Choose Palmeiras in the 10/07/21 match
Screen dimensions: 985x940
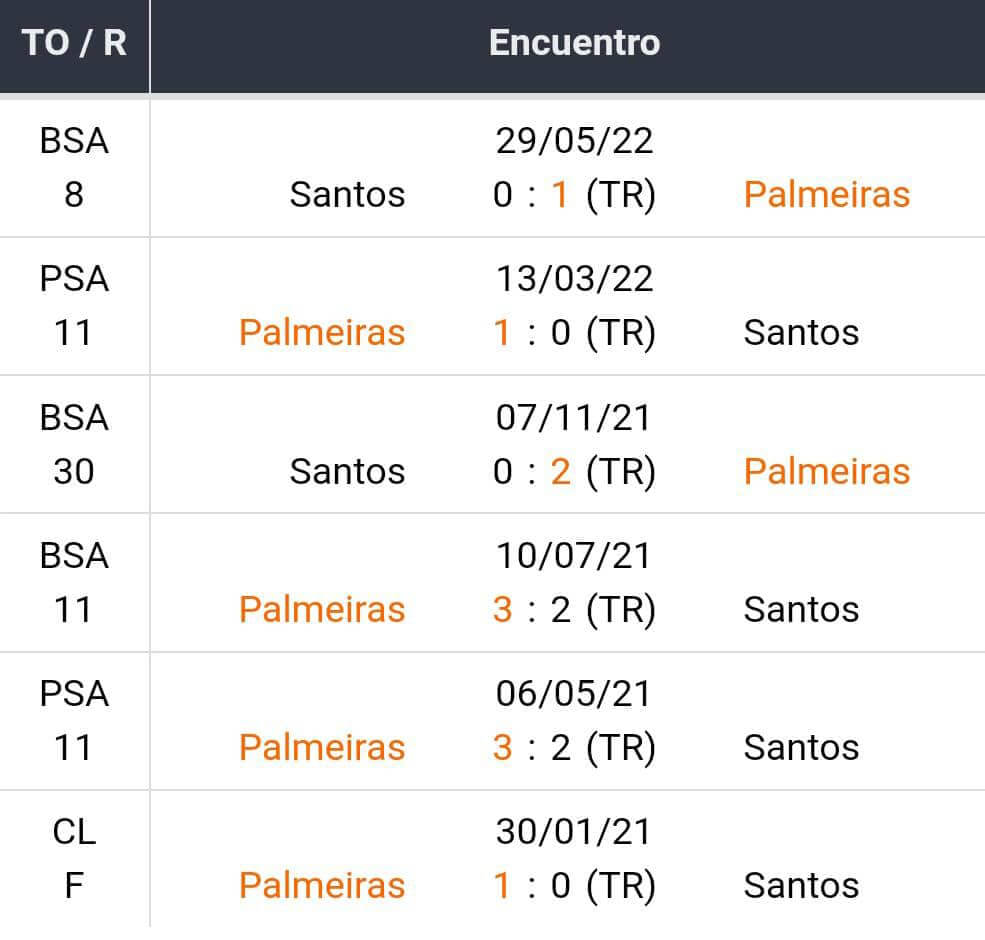pyautogui.click(x=322, y=609)
